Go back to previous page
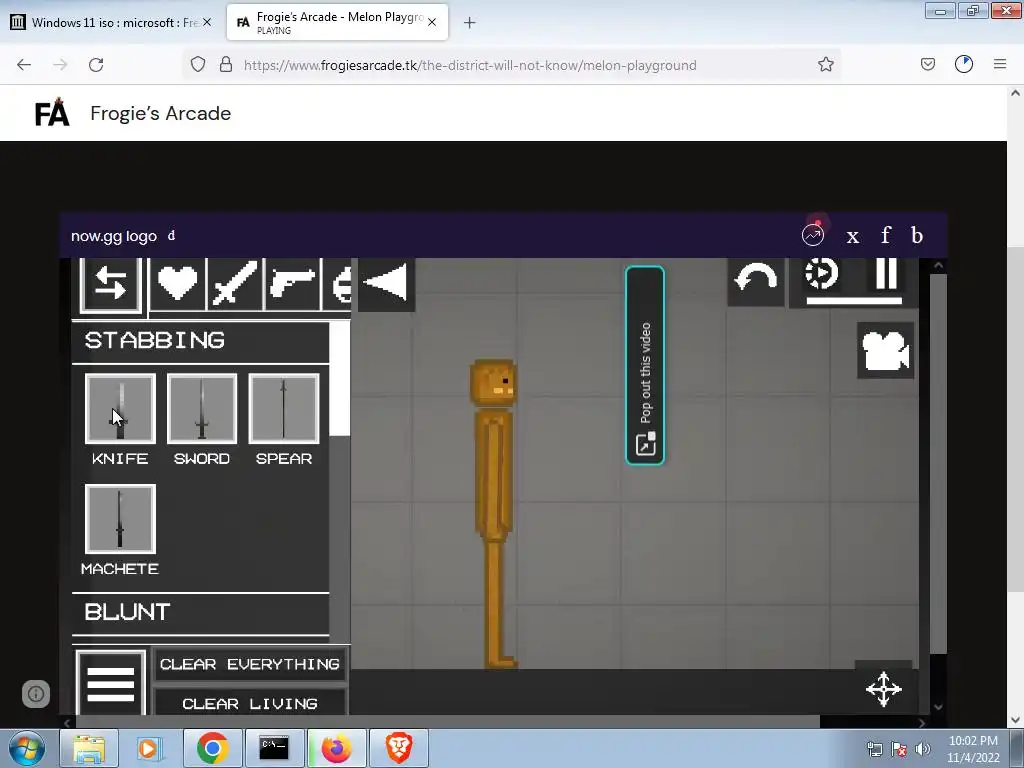 (24, 65)
